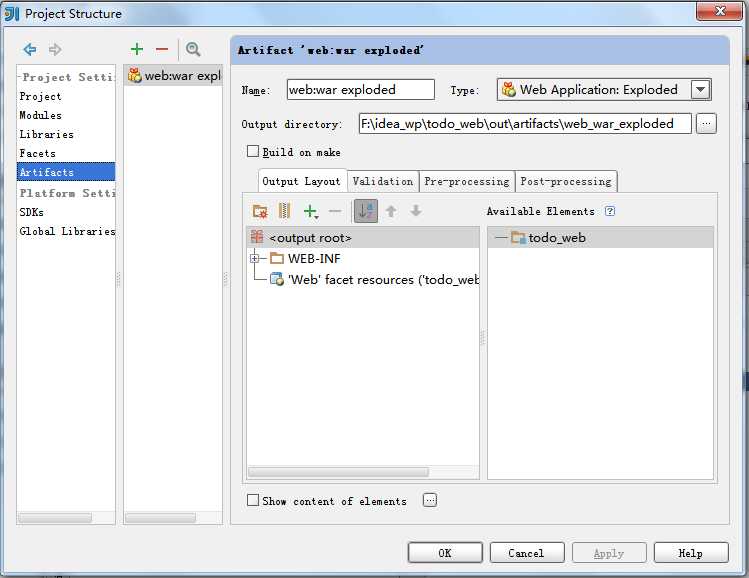Click the Cancel button
This screenshot has width=749, height=578.
527,553
